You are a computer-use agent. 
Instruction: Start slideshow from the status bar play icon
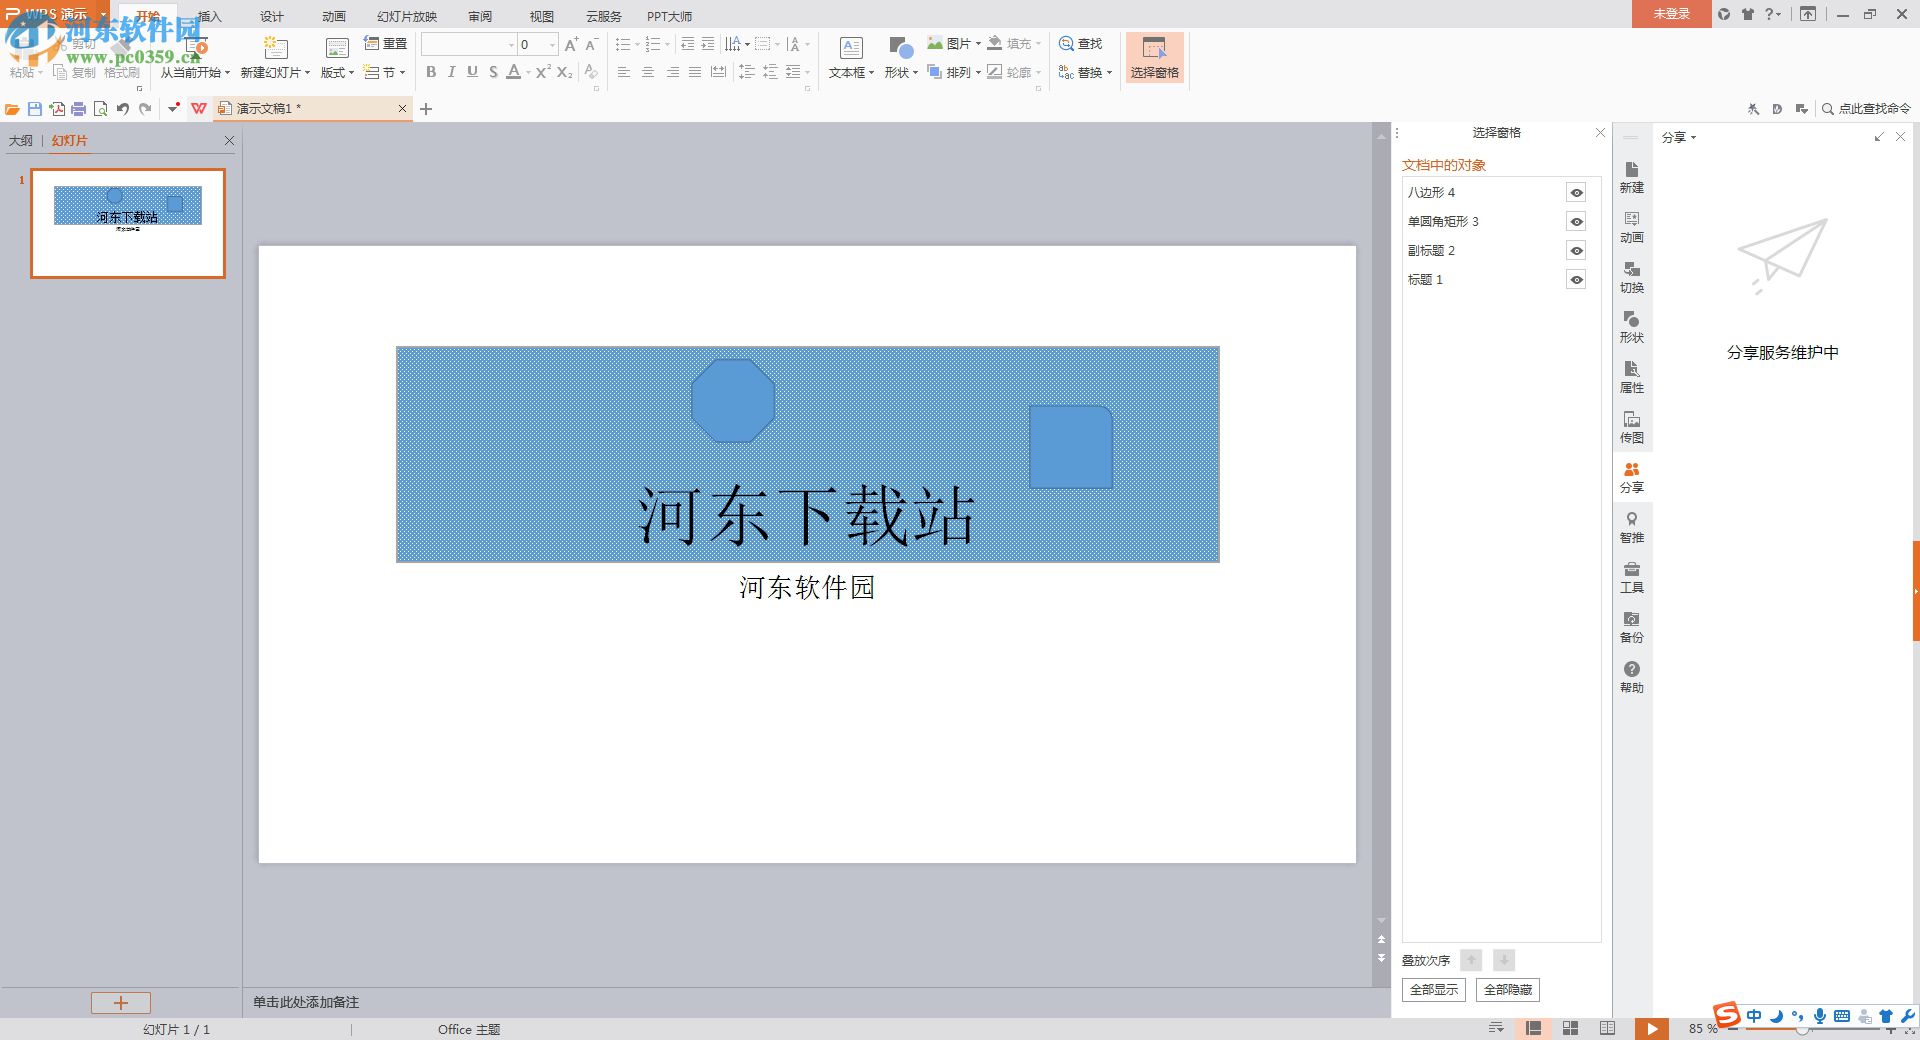[x=1653, y=1028]
